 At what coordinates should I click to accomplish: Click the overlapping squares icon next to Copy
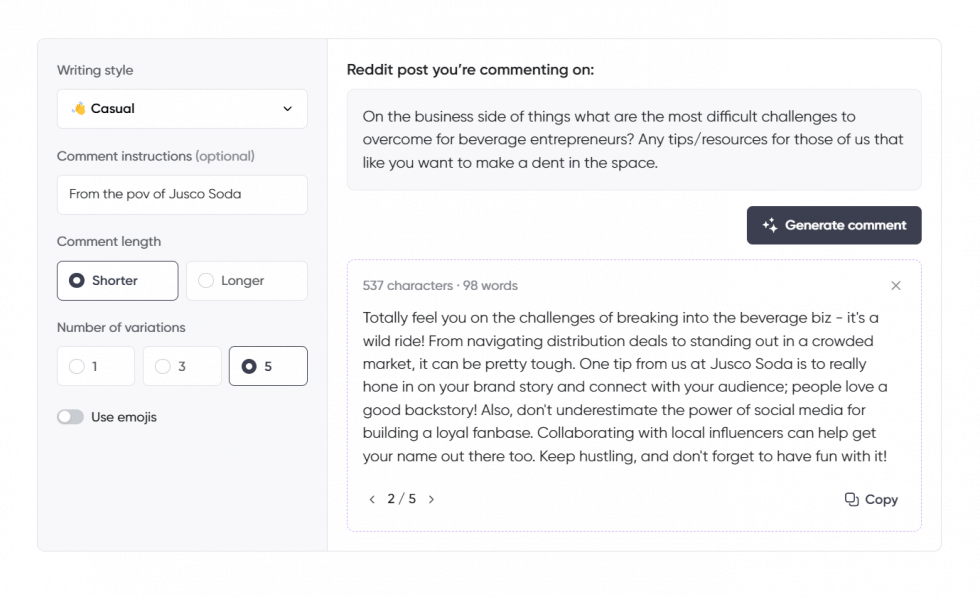pos(850,499)
